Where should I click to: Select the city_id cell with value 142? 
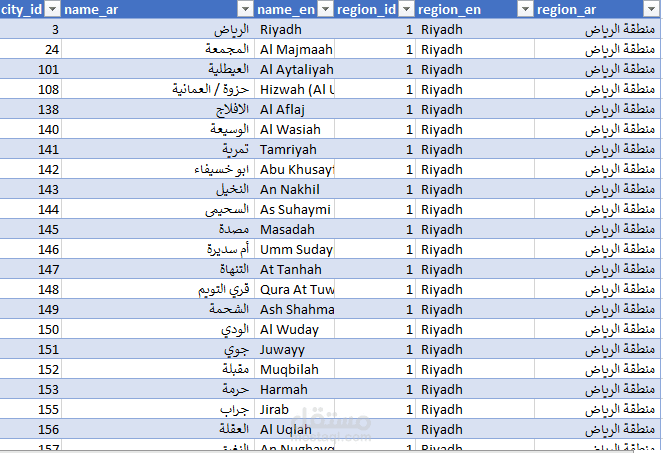30,169
